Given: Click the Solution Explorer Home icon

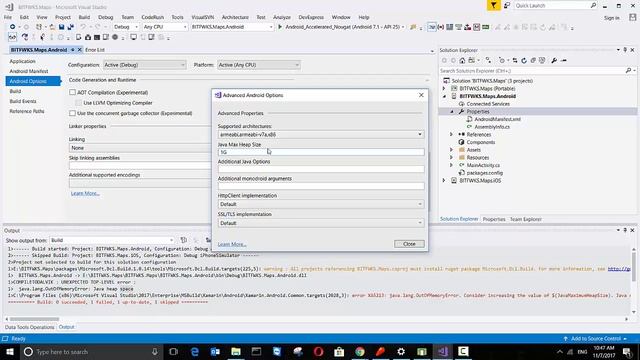Looking at the screenshot, I should (462, 60).
